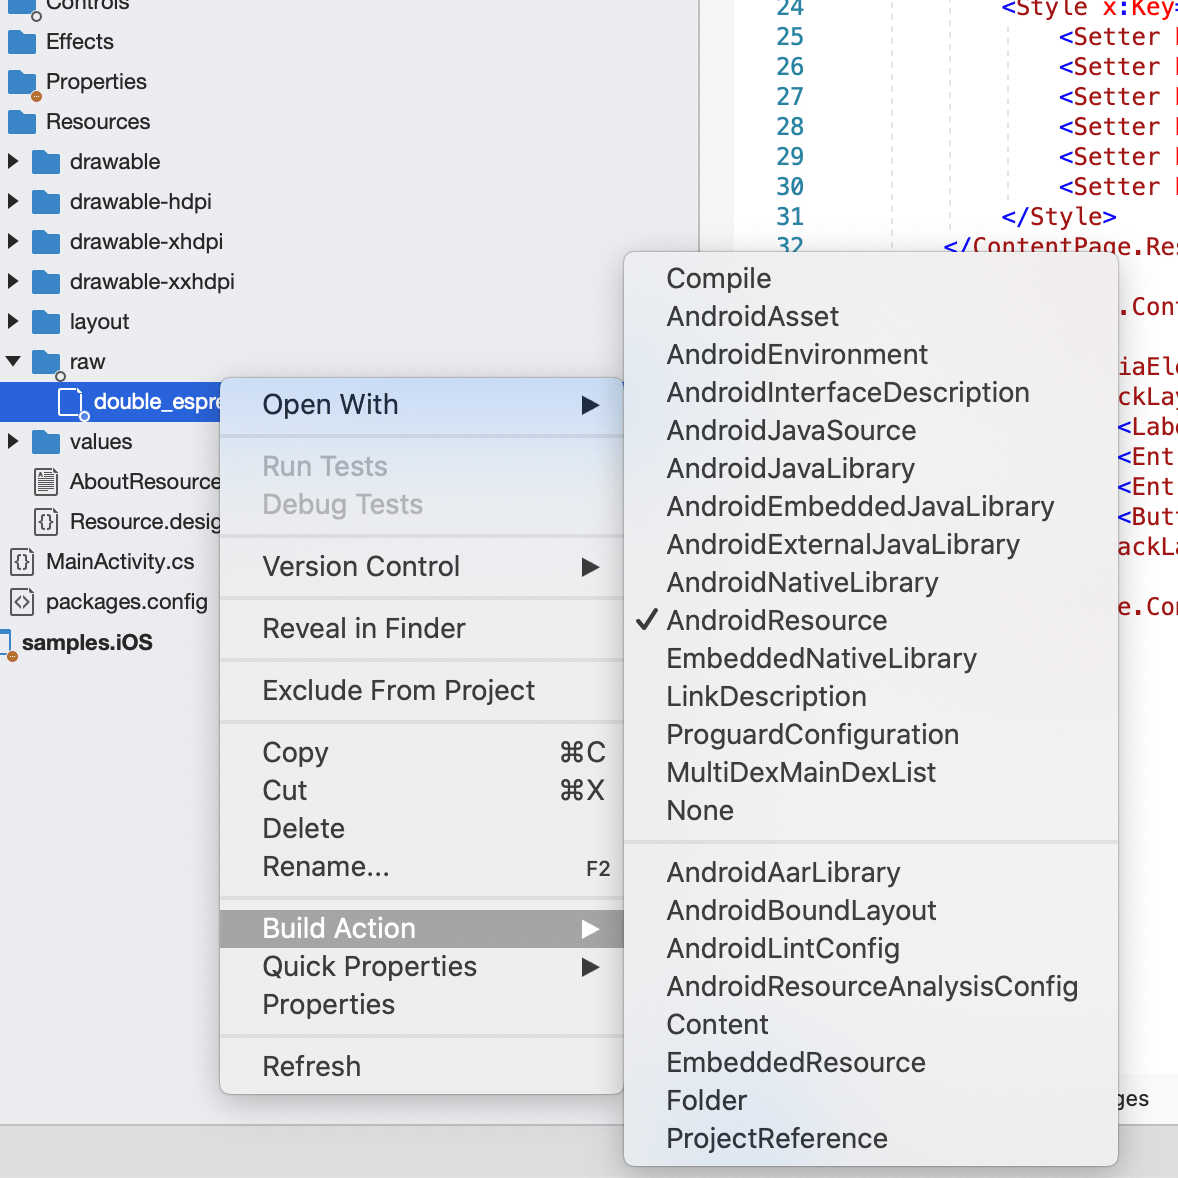The width and height of the screenshot is (1178, 1178).
Task: Click the MainActivity.cs file icon
Action: [x=22, y=562]
